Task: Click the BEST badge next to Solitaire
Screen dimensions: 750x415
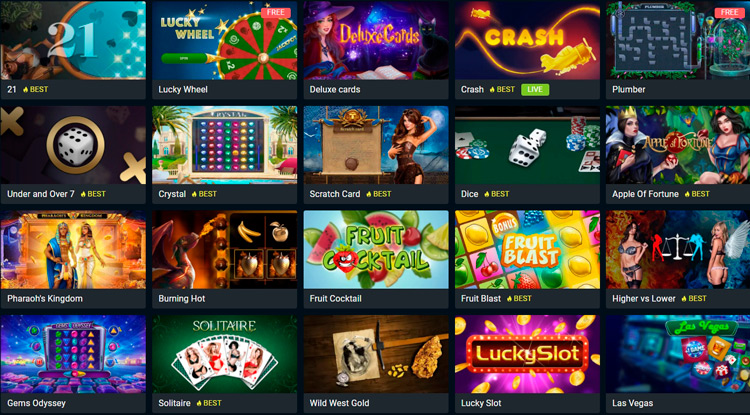Action: 208,403
